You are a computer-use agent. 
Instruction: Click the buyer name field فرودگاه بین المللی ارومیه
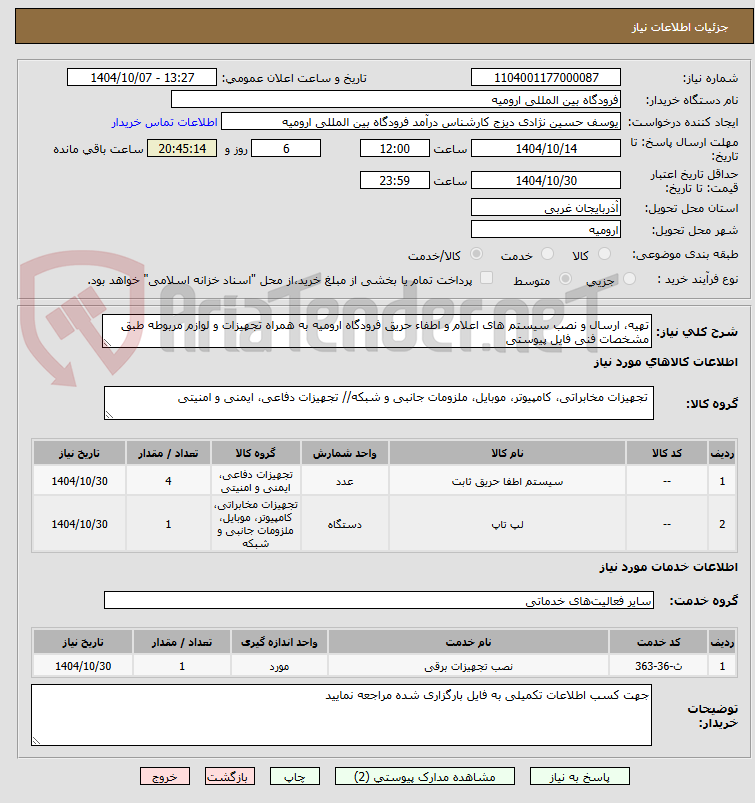pyautogui.click(x=395, y=99)
